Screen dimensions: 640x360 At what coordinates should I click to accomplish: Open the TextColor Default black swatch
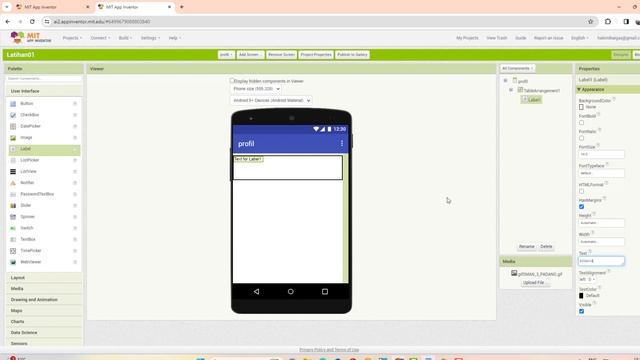(x=581, y=296)
